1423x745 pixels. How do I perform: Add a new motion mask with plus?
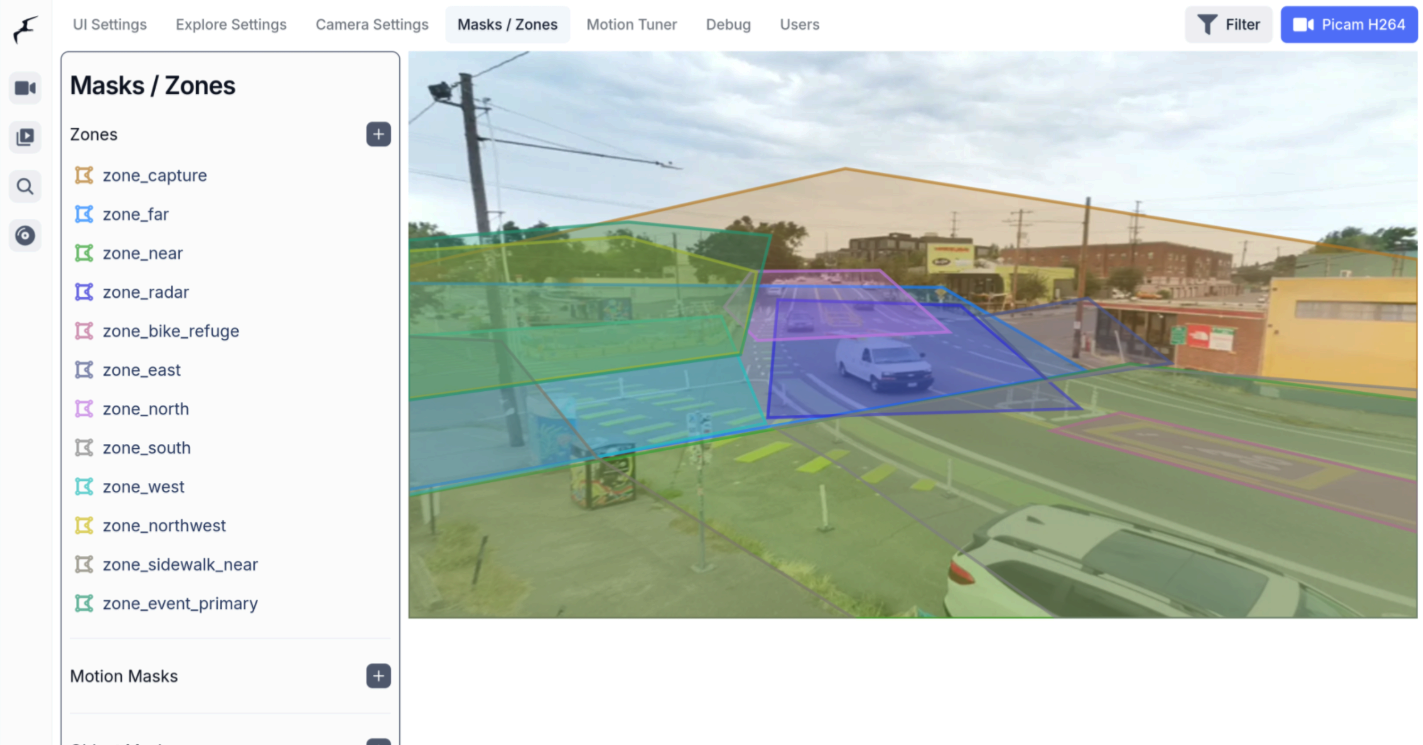pyautogui.click(x=378, y=676)
